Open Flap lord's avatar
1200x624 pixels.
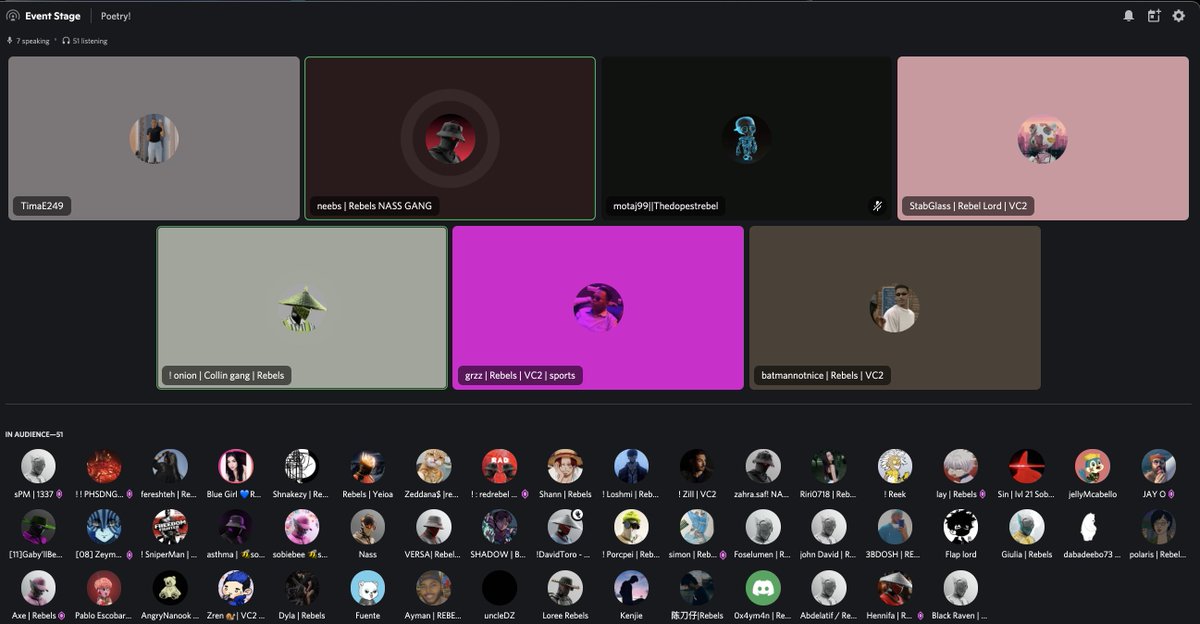(961, 527)
